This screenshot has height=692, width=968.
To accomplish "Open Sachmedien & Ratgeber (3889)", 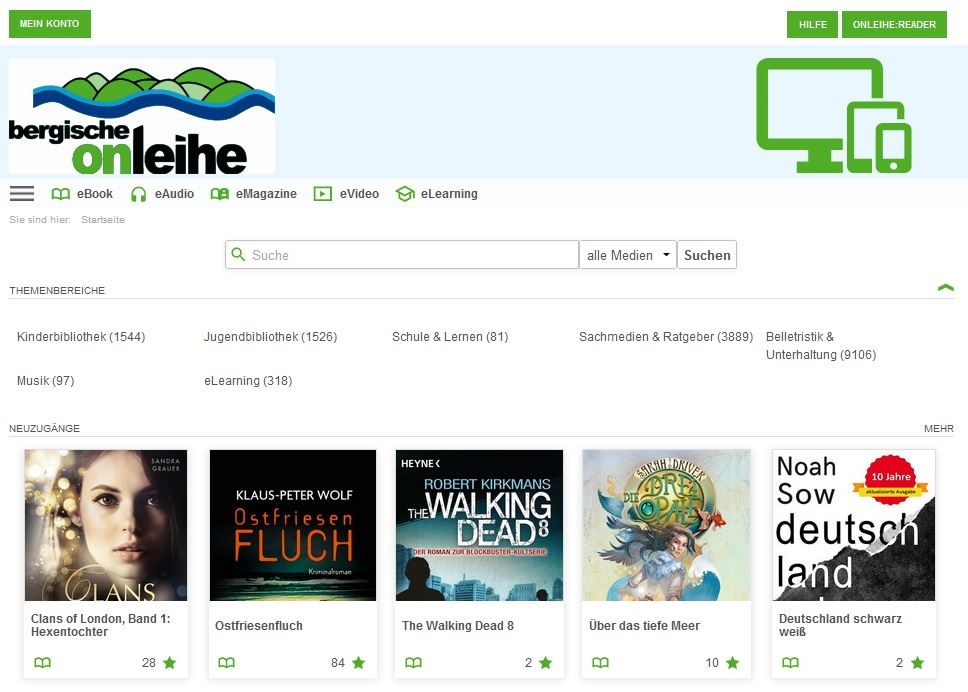I will 666,337.
